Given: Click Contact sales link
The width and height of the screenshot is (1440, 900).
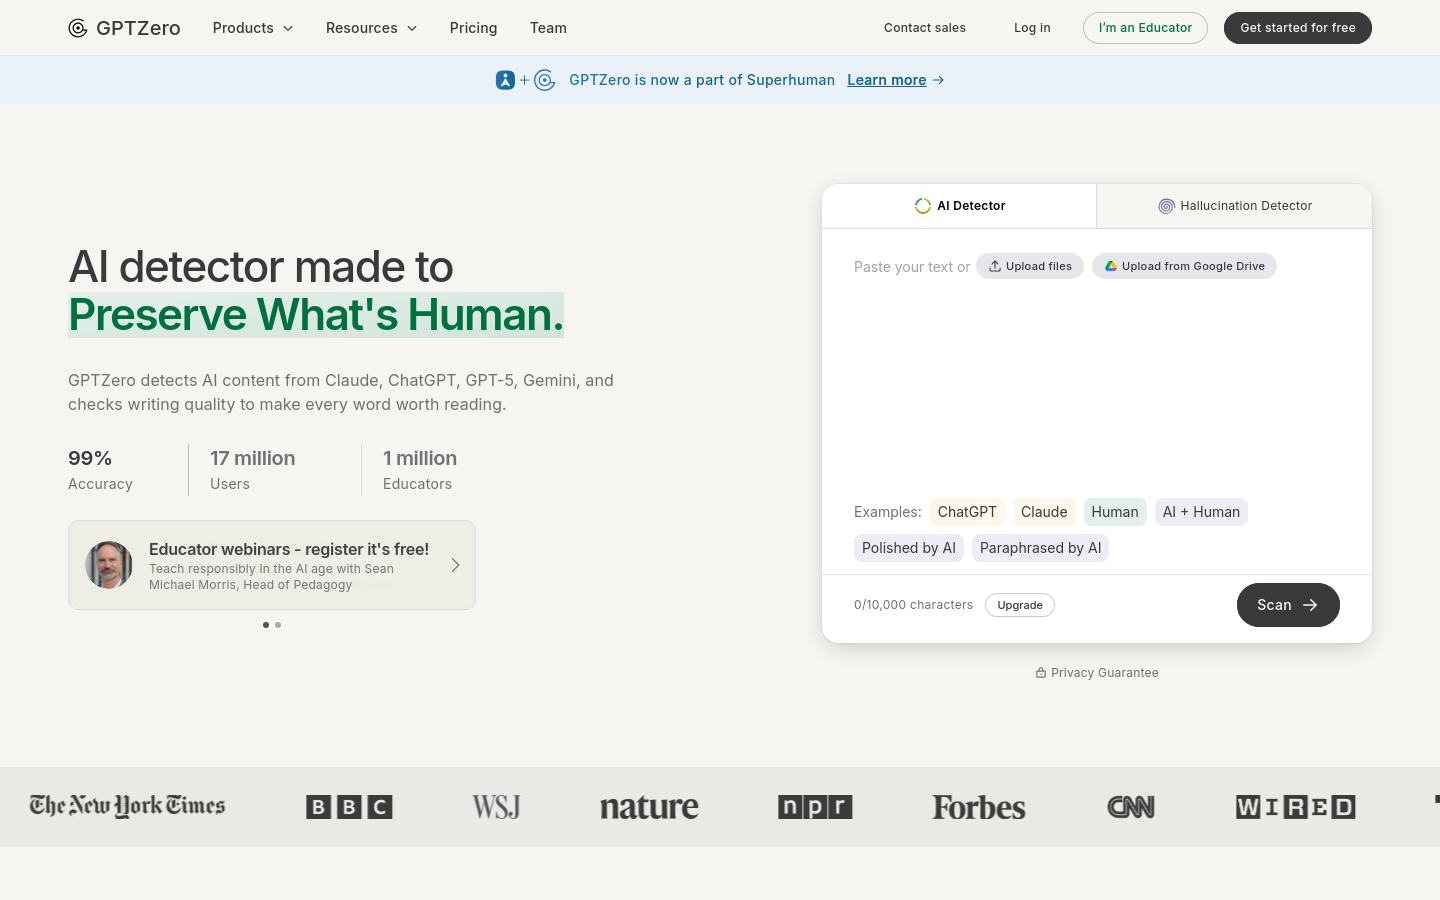Looking at the screenshot, I should click(x=925, y=28).
